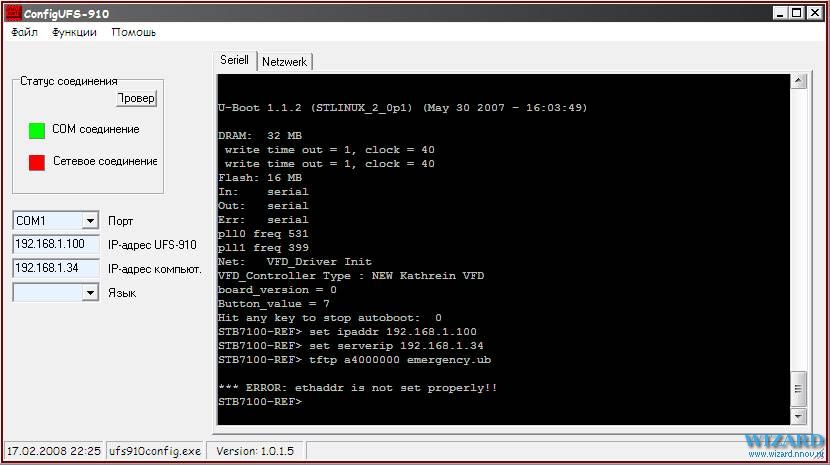
Task: Click the 'tftp a4000000 emergency.ub' command line
Action: pos(355,360)
